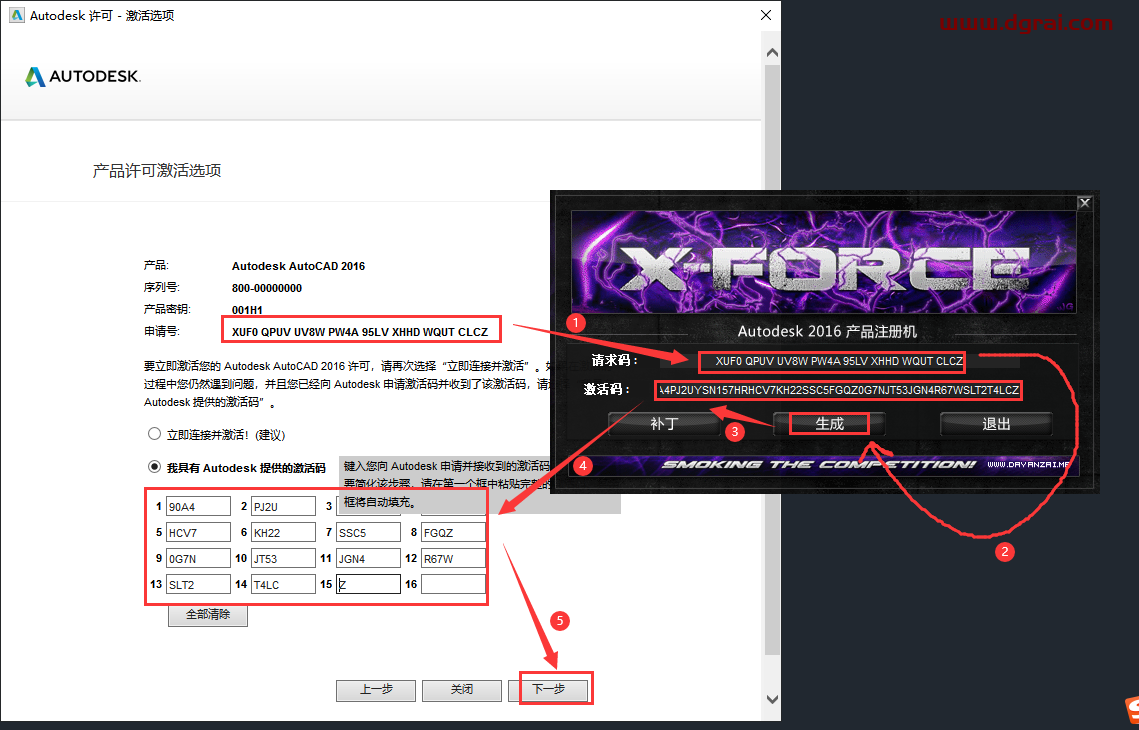Image resolution: width=1139 pixels, height=730 pixels.
Task: Click activation code field 5 containing HCV7
Action: (198, 532)
